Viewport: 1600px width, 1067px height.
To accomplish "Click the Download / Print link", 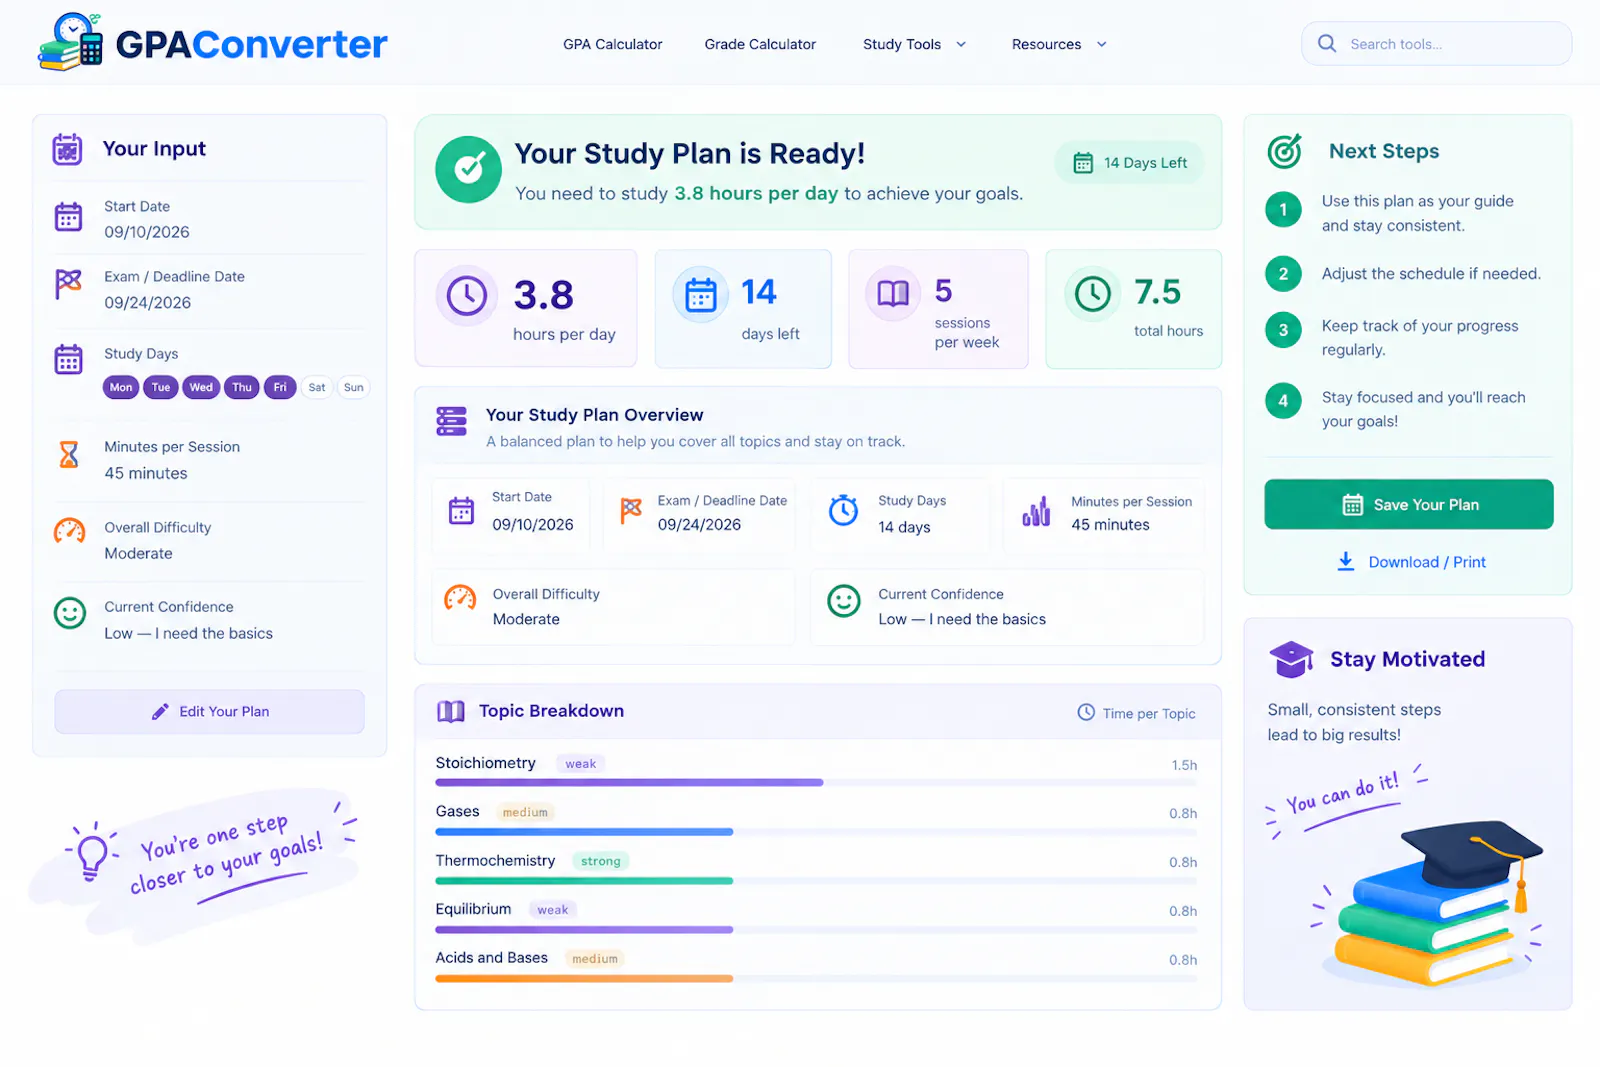I will coord(1412,562).
